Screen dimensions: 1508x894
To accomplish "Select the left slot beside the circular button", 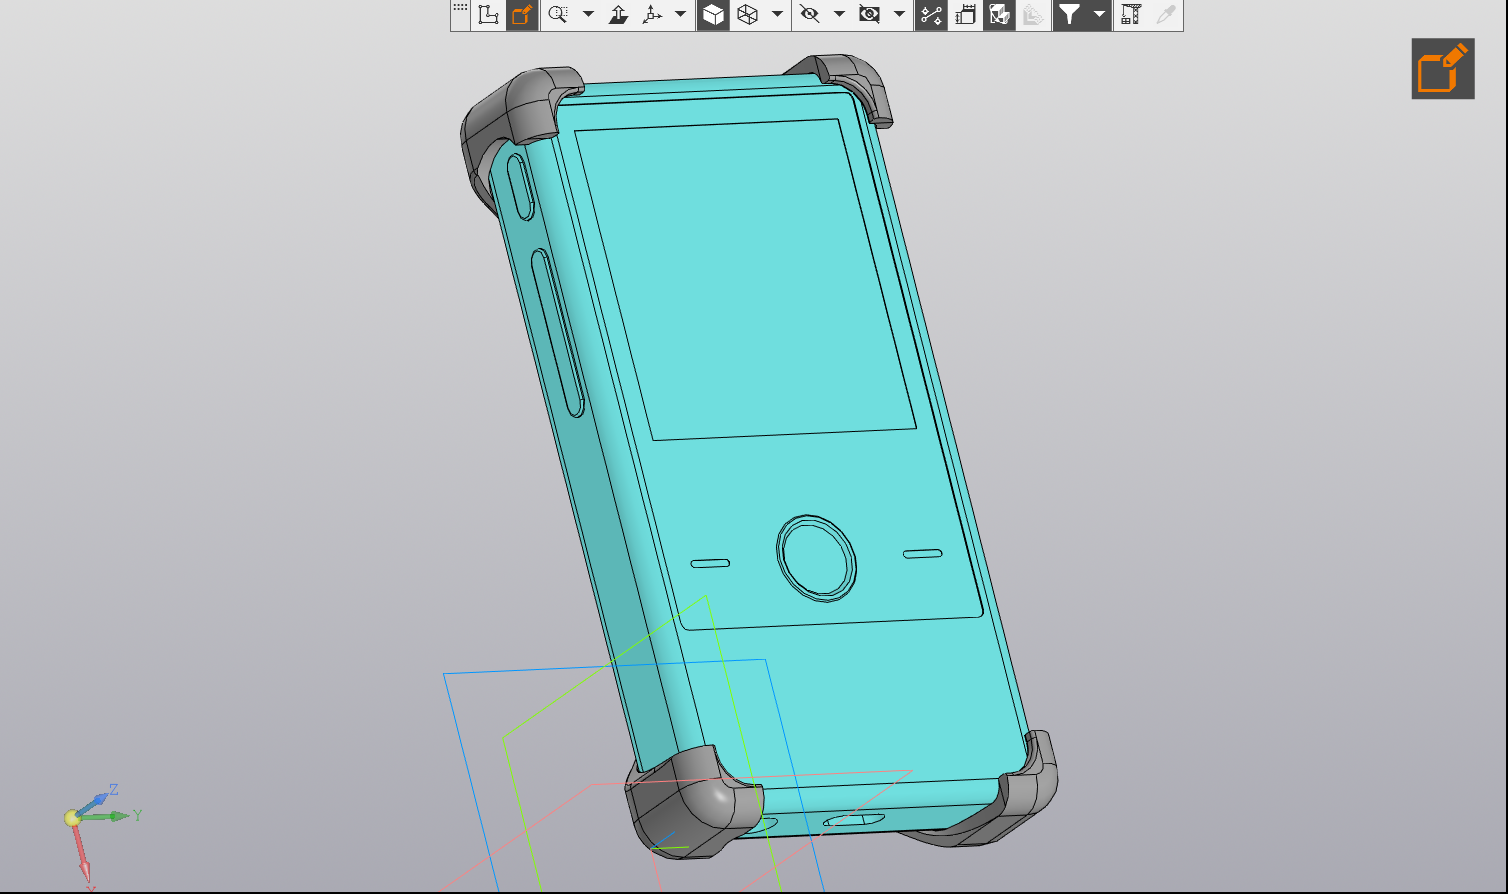I will coord(710,564).
